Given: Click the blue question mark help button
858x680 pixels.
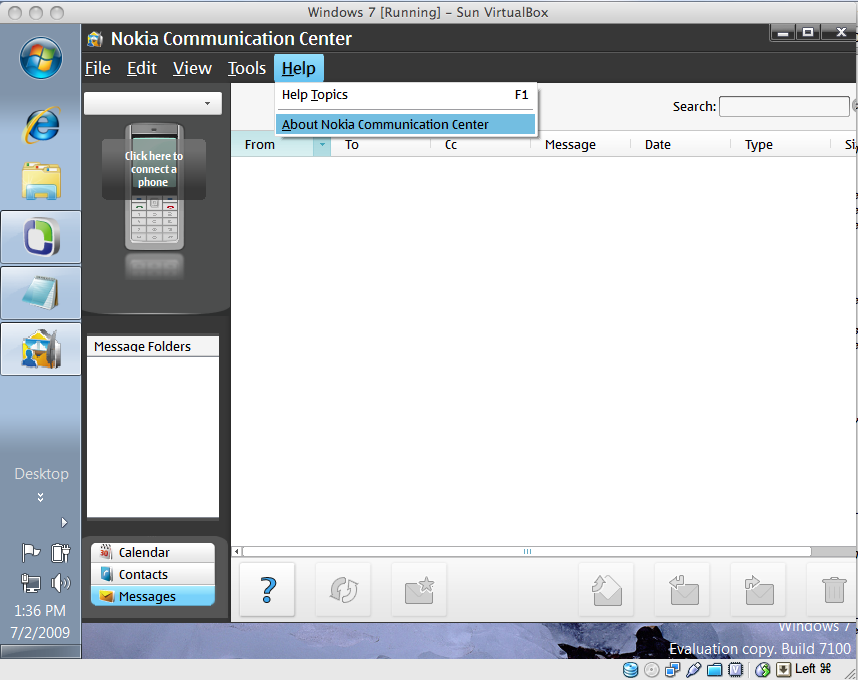Looking at the screenshot, I should (x=267, y=589).
